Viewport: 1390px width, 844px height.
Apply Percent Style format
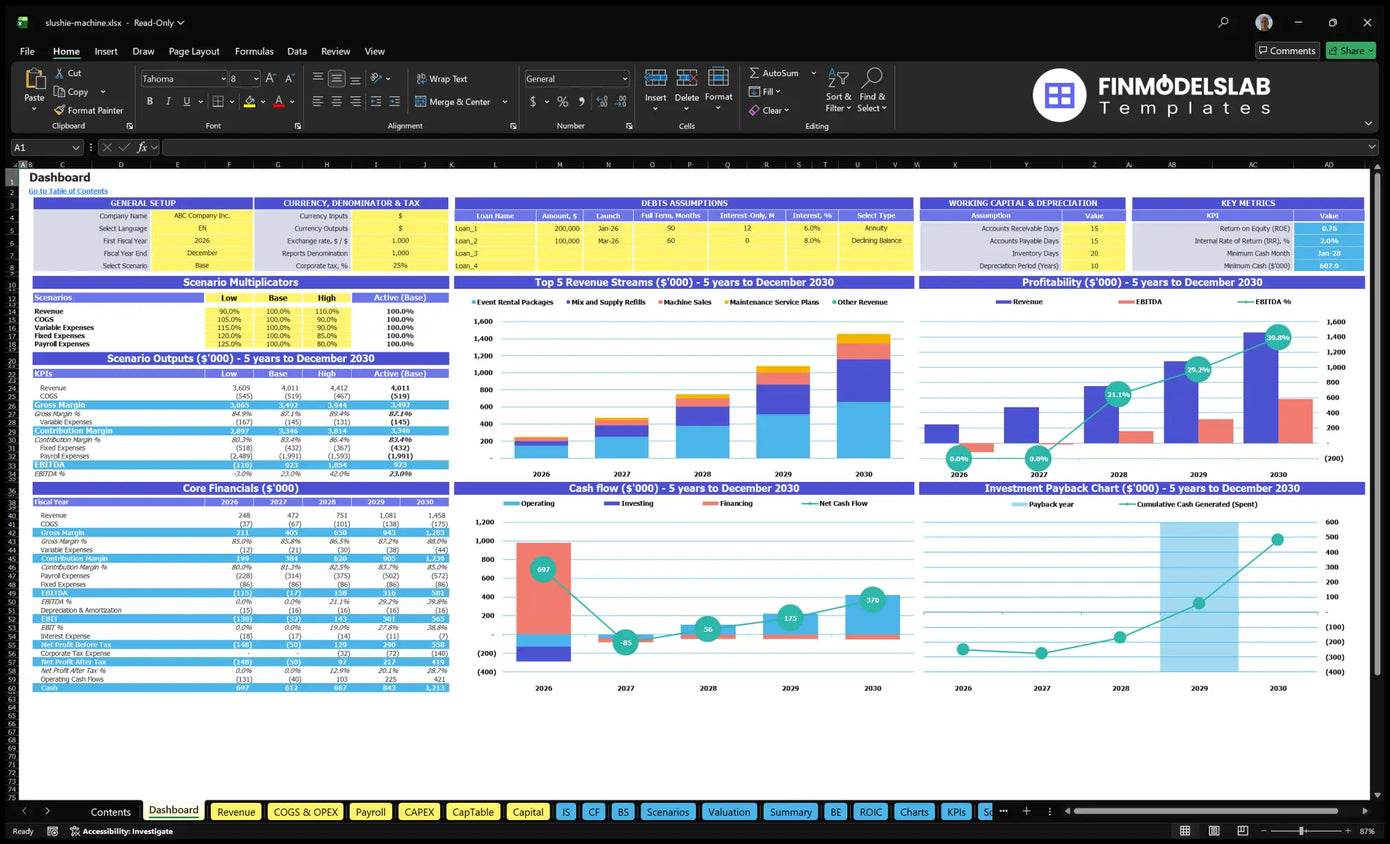click(563, 101)
